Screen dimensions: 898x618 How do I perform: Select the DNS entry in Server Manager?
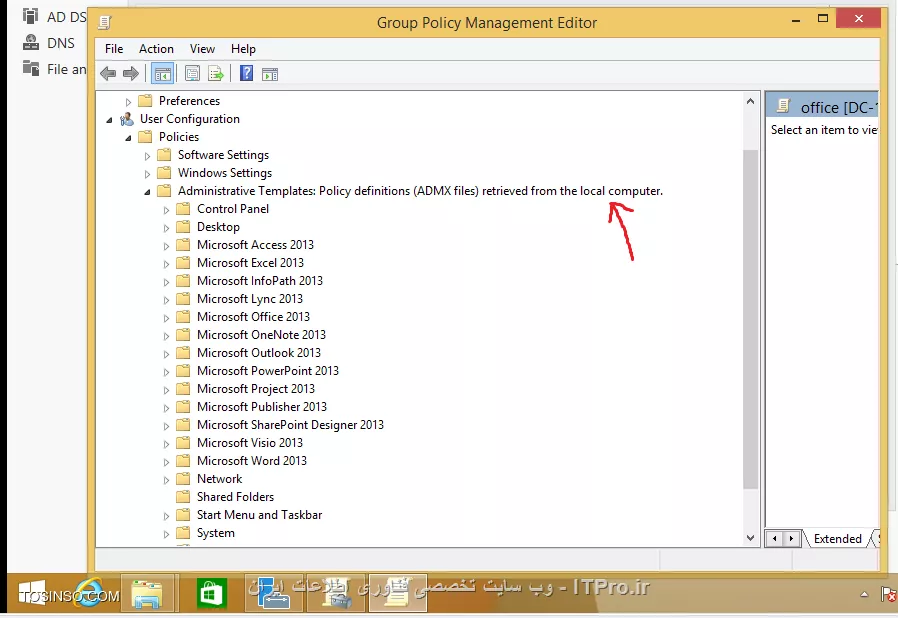coord(60,43)
